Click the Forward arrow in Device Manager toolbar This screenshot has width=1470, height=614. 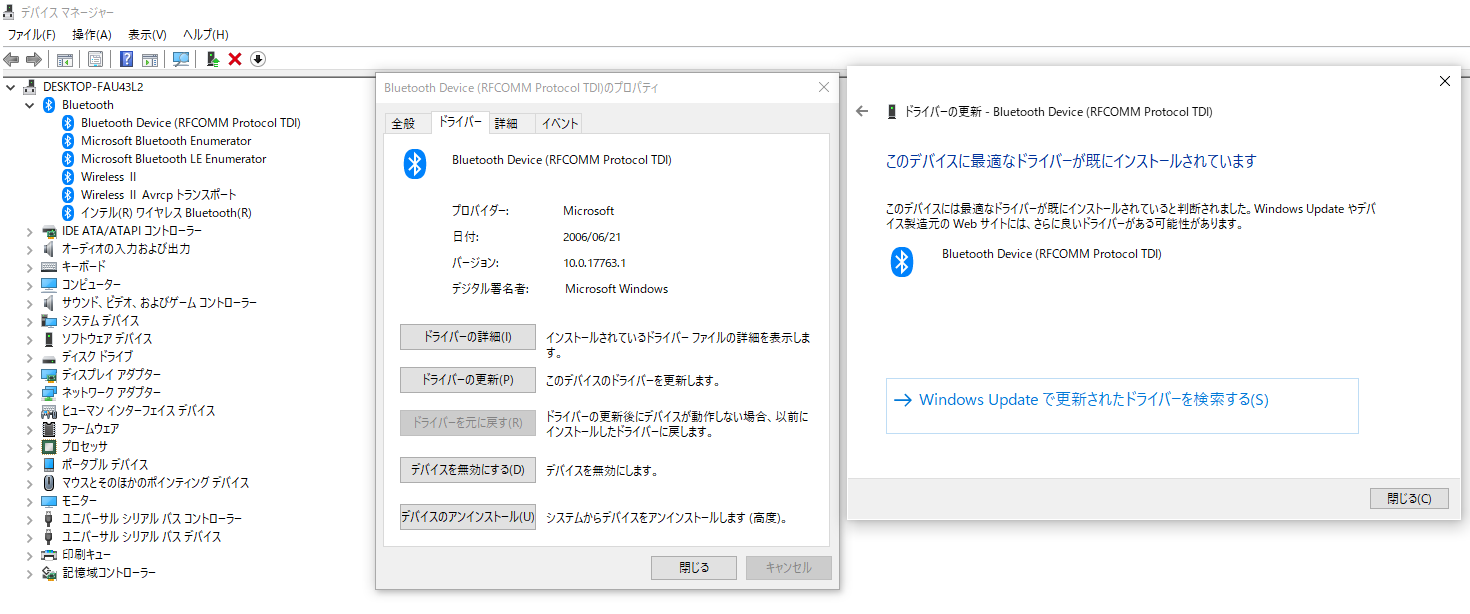point(34,59)
